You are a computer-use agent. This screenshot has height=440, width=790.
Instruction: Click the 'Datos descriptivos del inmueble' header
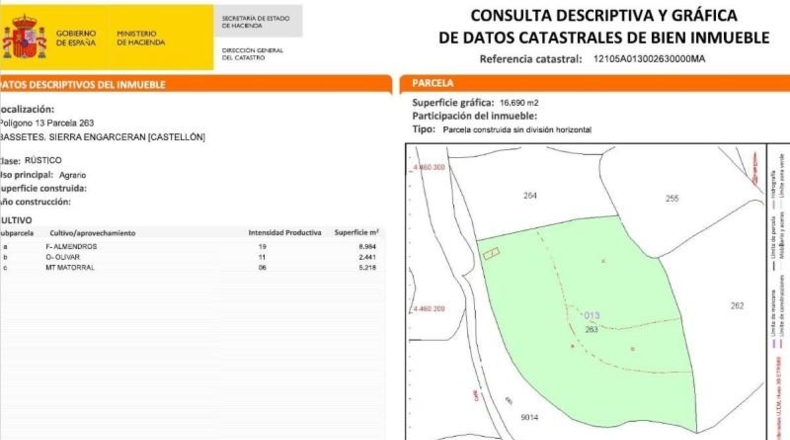click(x=83, y=85)
